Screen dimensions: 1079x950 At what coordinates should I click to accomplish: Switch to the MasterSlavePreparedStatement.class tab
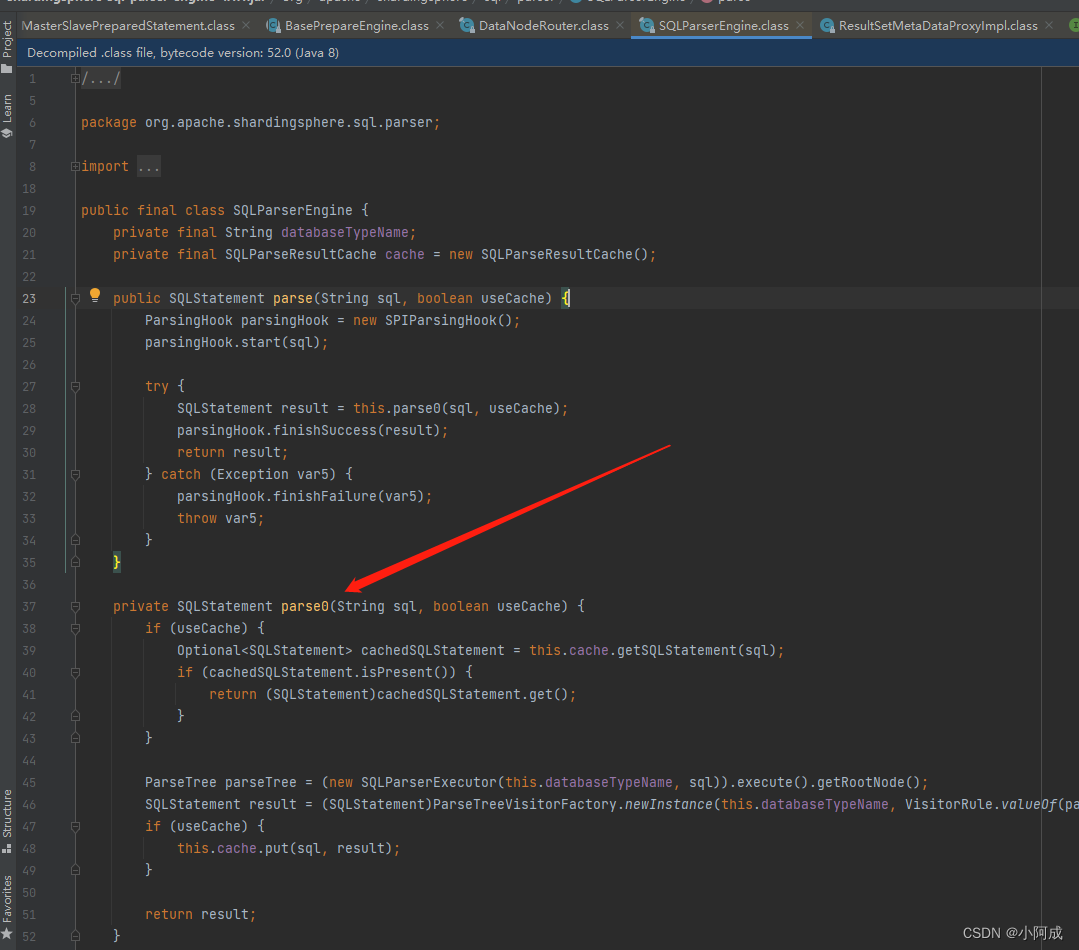(128, 26)
